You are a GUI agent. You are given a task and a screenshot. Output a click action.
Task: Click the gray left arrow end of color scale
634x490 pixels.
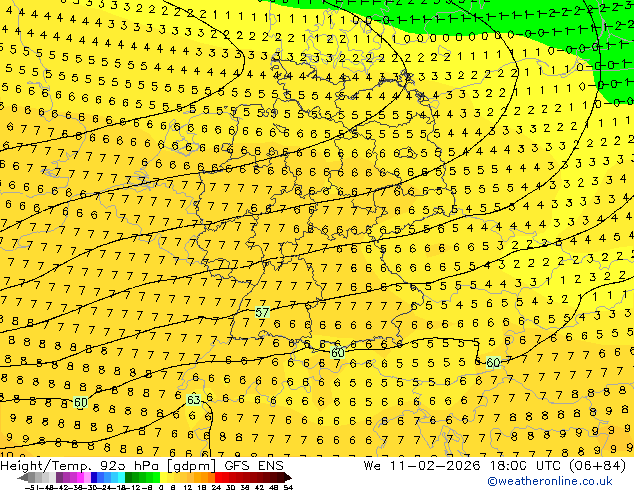pyautogui.click(x=23, y=478)
